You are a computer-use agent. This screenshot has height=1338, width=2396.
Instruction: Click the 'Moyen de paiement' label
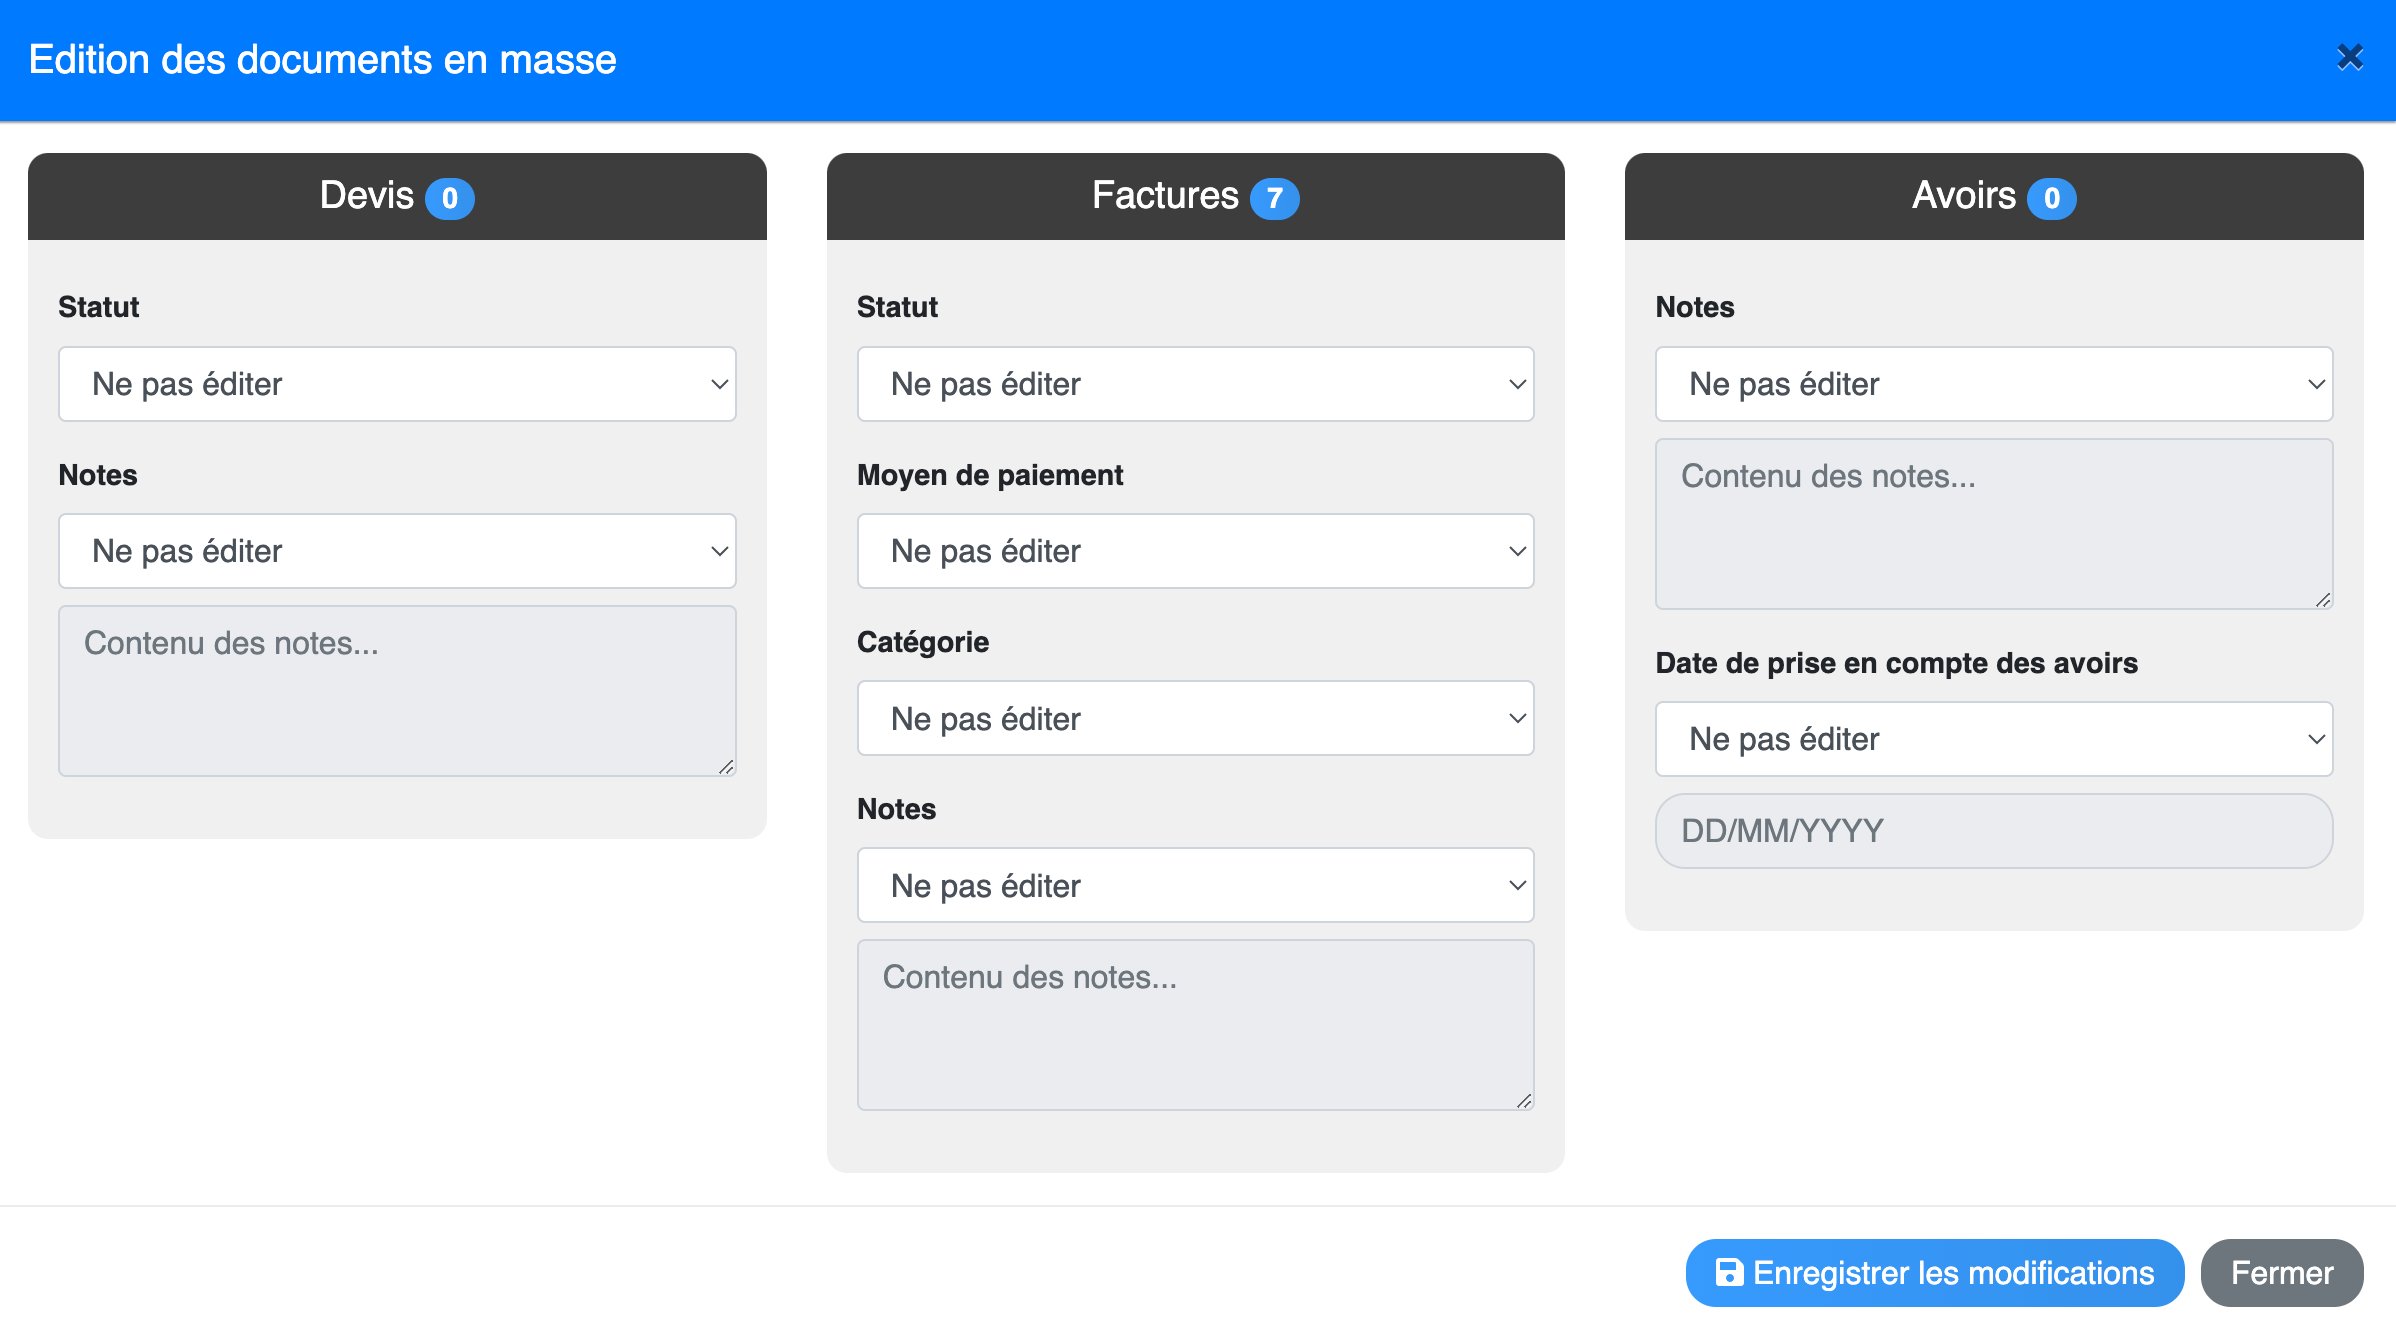pyautogui.click(x=990, y=475)
